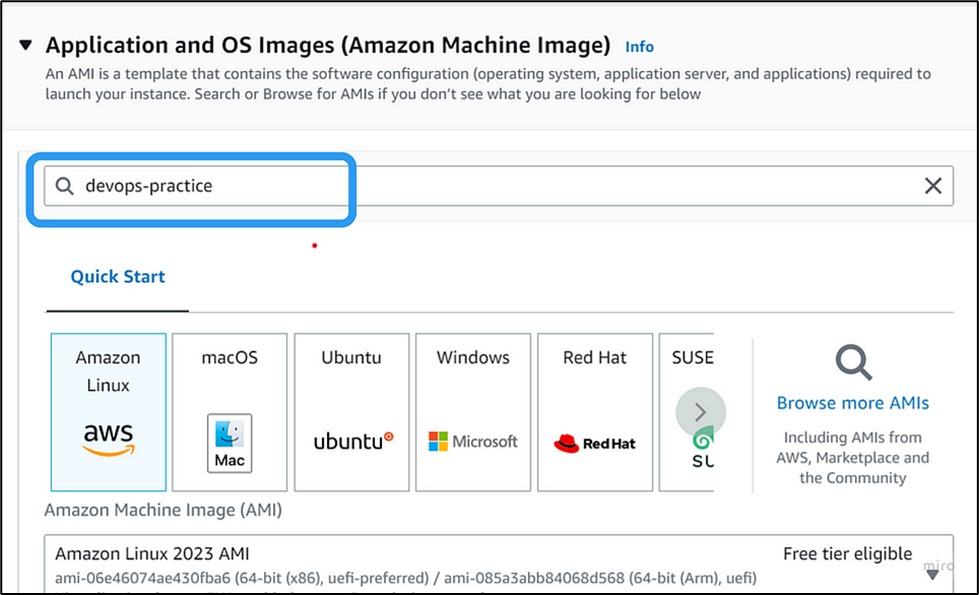Open the Browse more AMIs link
The image size is (979, 595).
[852, 402]
